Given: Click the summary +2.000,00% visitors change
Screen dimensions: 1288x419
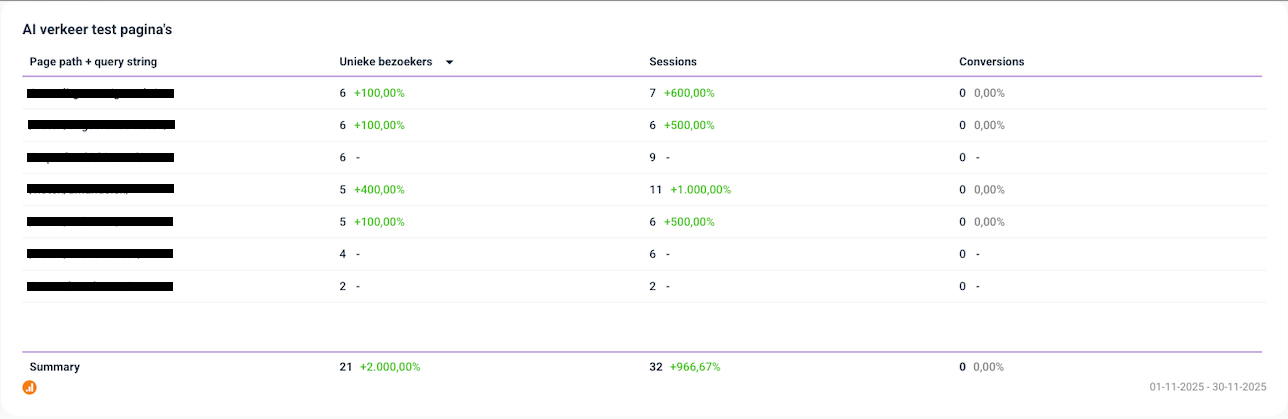Looking at the screenshot, I should [x=390, y=367].
